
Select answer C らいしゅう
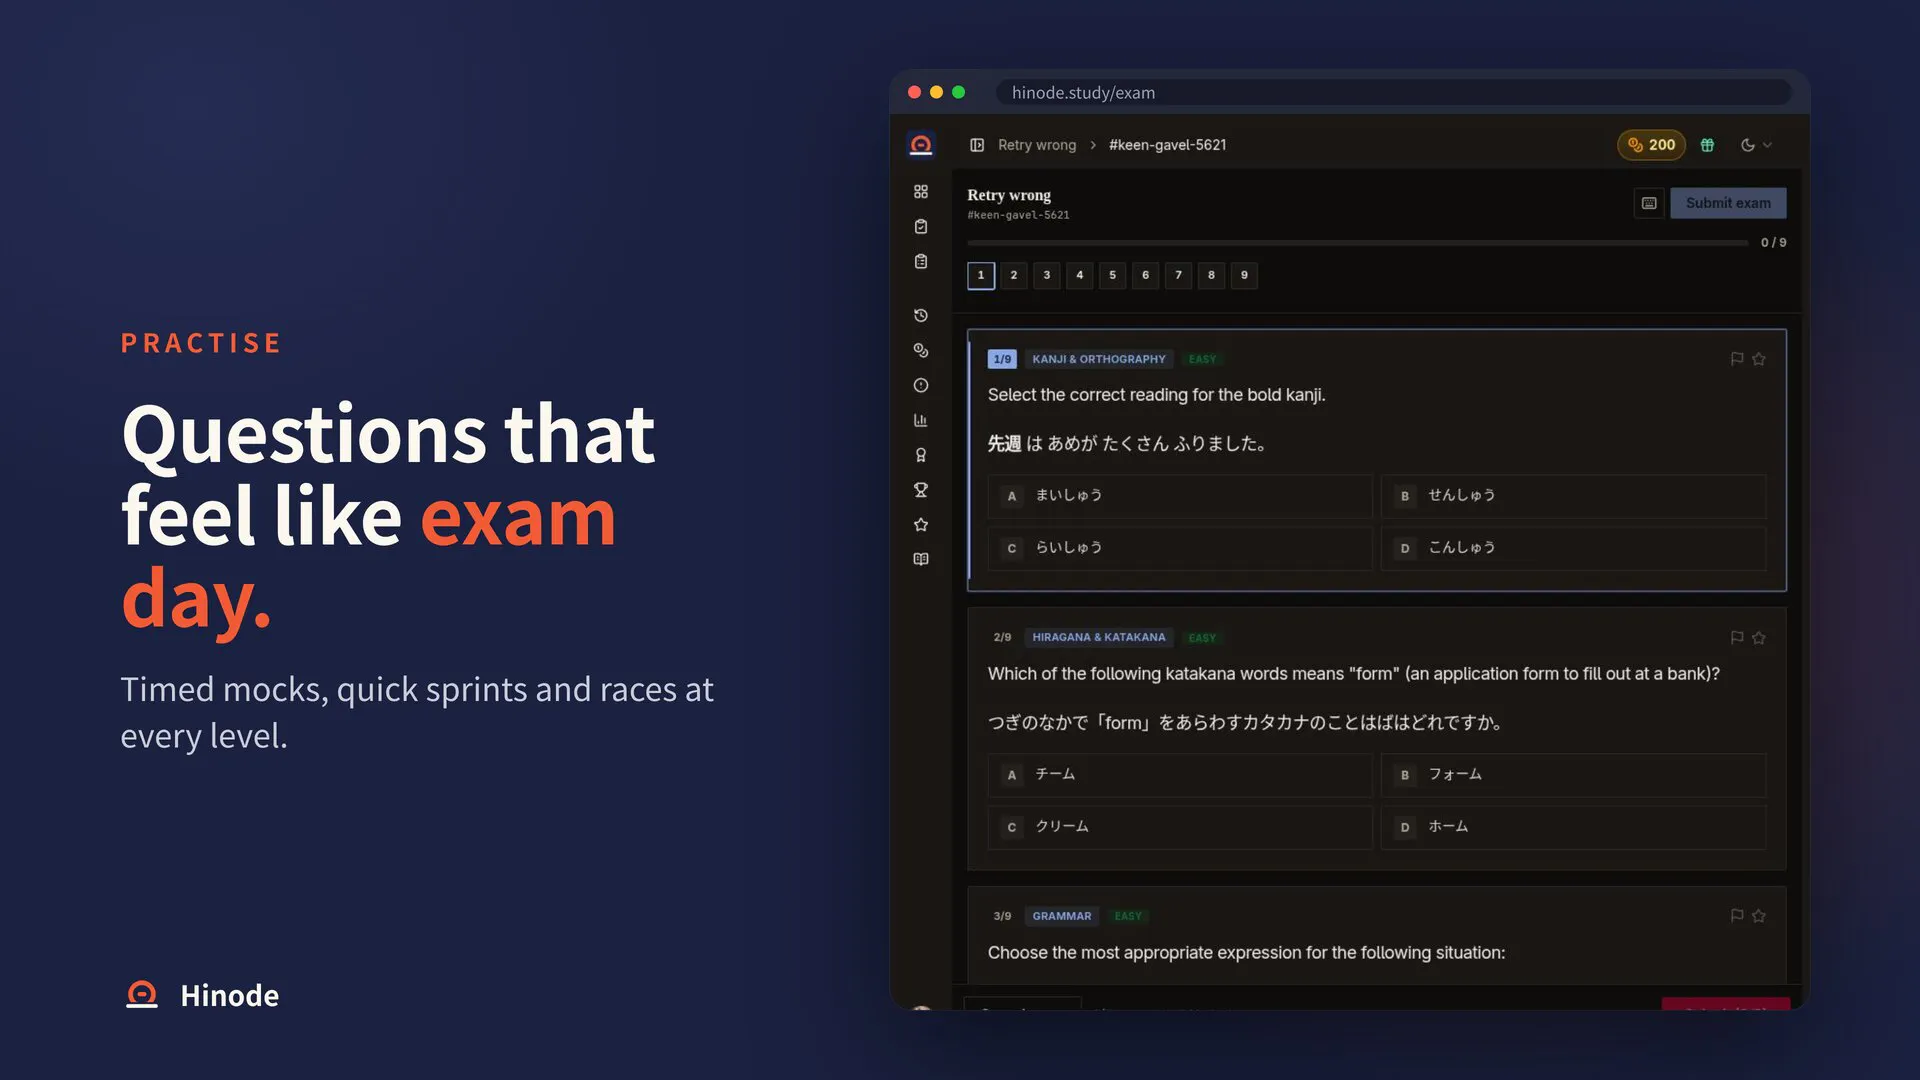click(1180, 548)
